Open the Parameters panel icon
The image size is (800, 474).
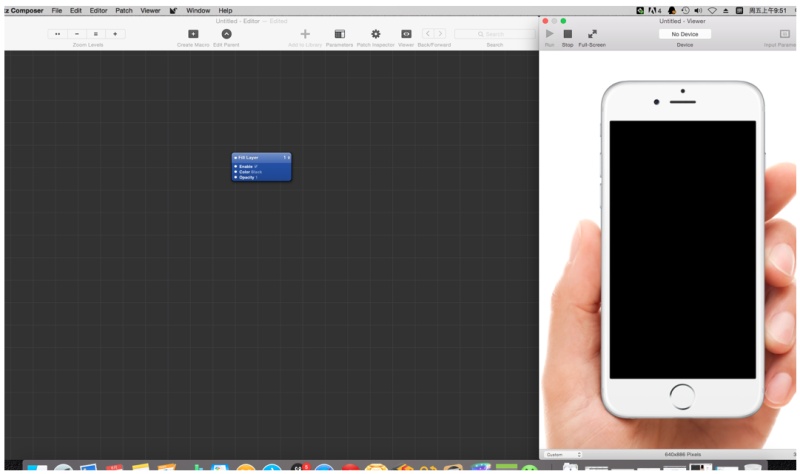pos(339,34)
